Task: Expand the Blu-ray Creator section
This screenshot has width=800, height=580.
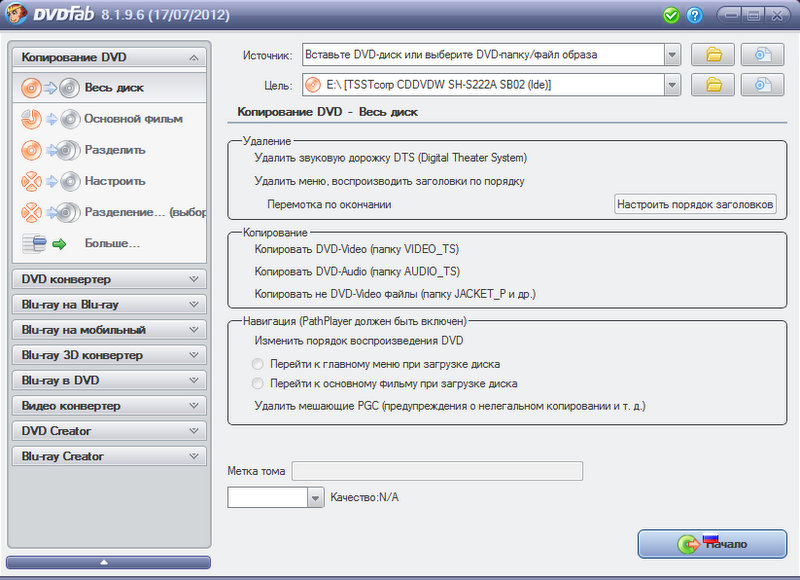Action: (x=109, y=457)
